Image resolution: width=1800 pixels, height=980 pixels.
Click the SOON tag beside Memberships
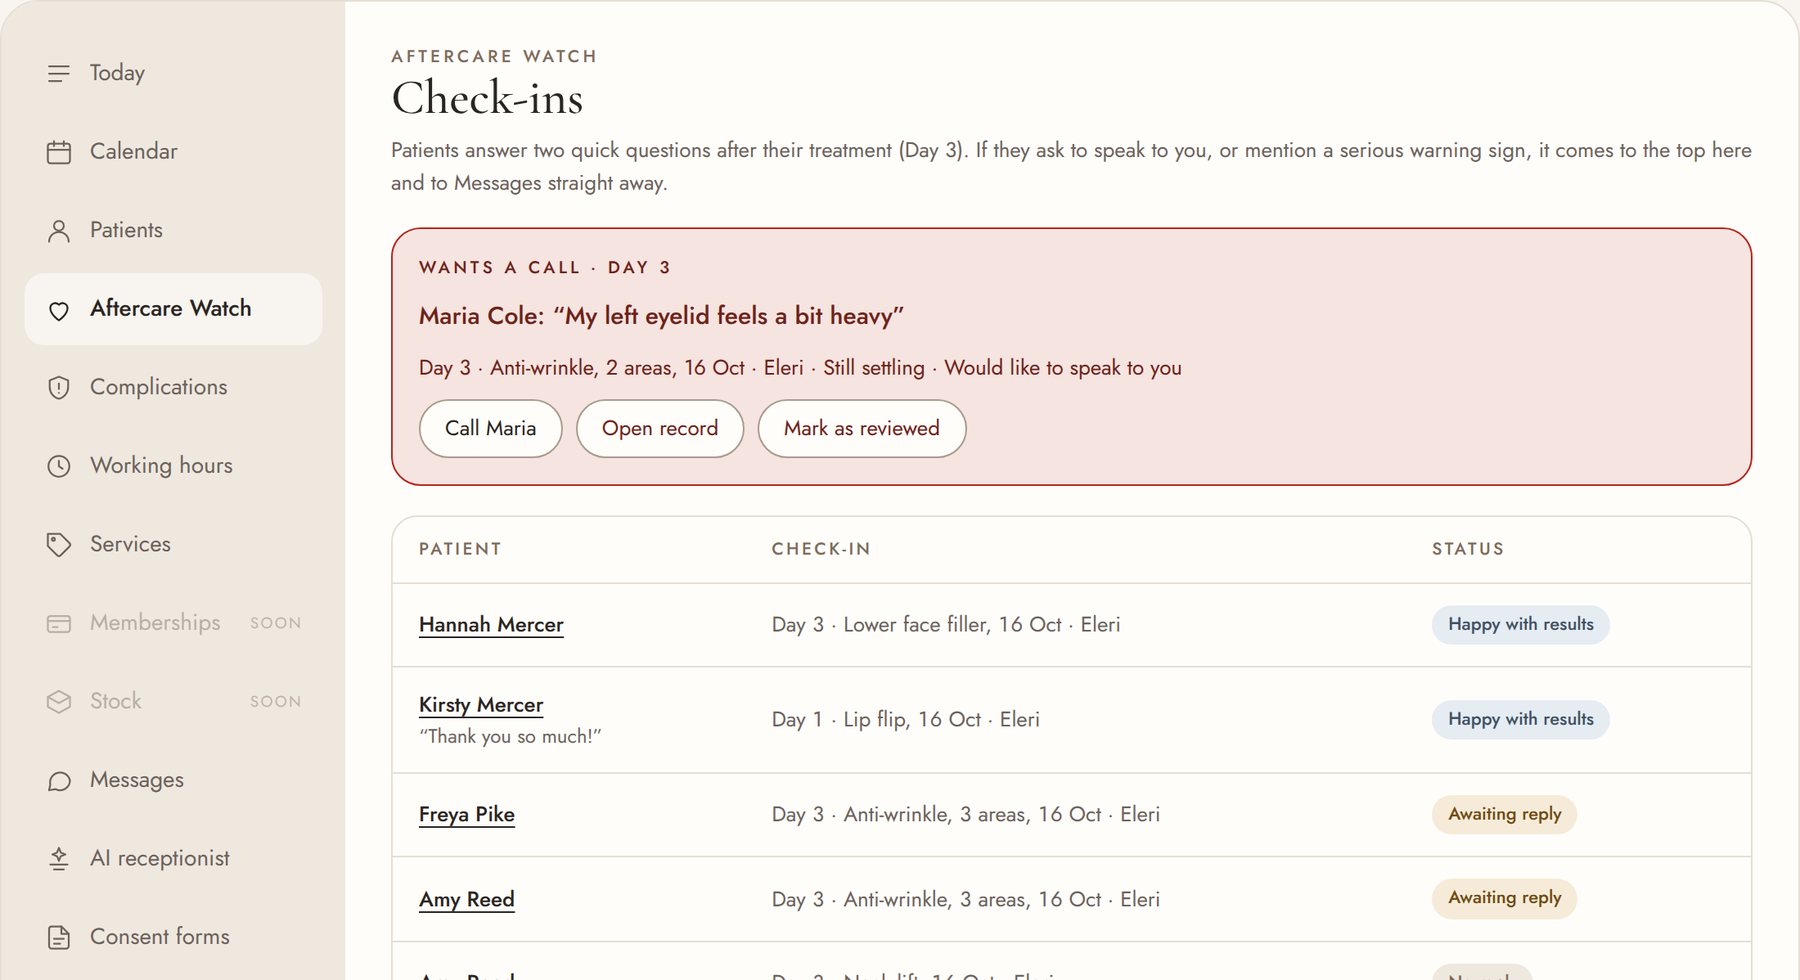point(275,623)
